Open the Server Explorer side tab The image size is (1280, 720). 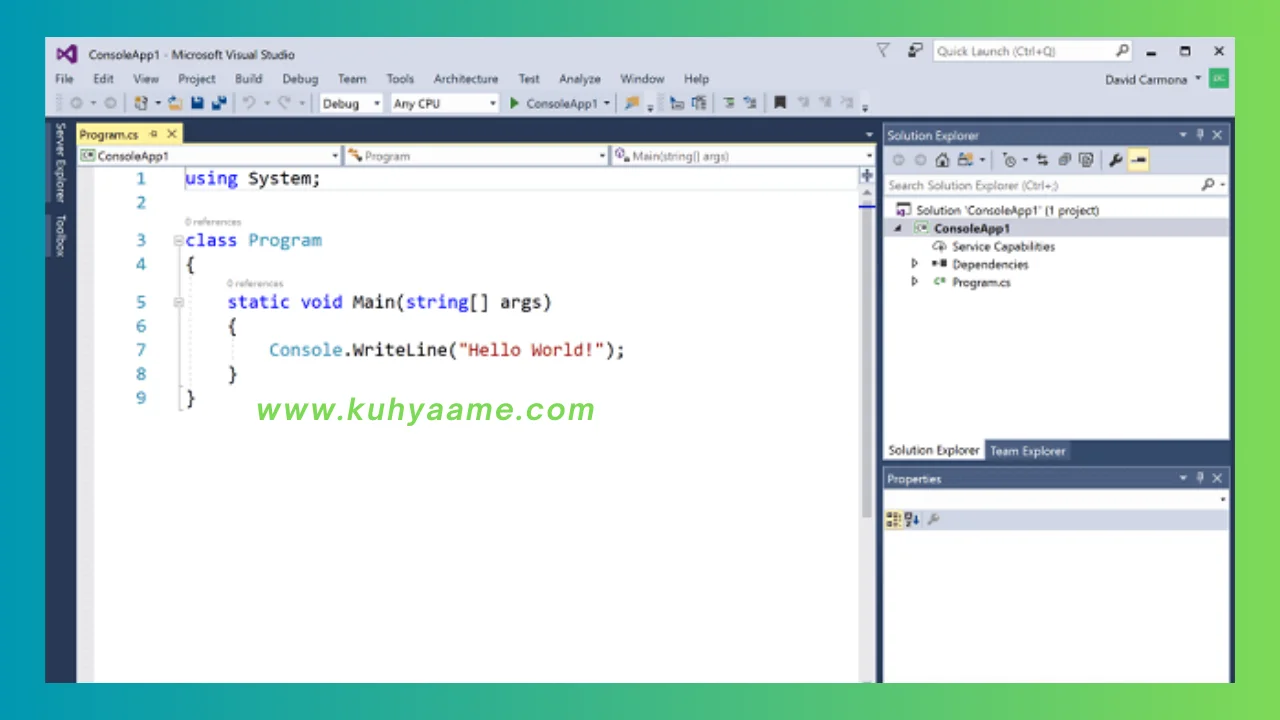pos(60,162)
